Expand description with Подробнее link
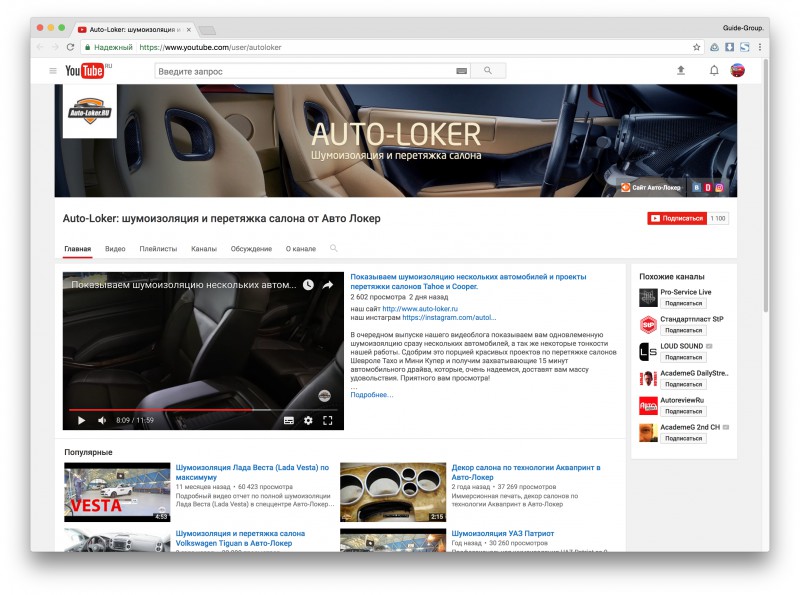This screenshot has width=800, height=595. pyautogui.click(x=372, y=394)
